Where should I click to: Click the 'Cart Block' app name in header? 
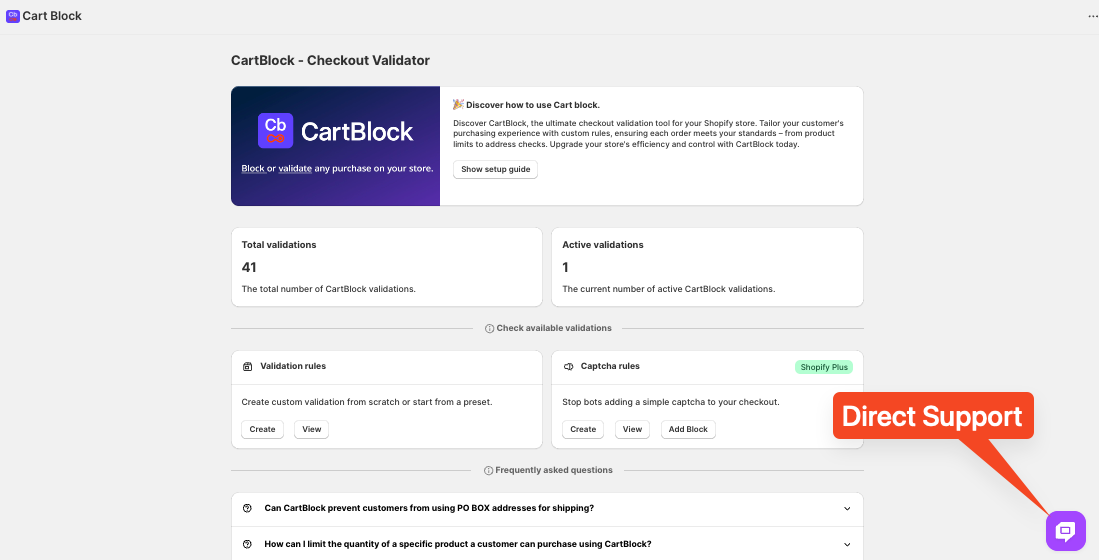52,16
